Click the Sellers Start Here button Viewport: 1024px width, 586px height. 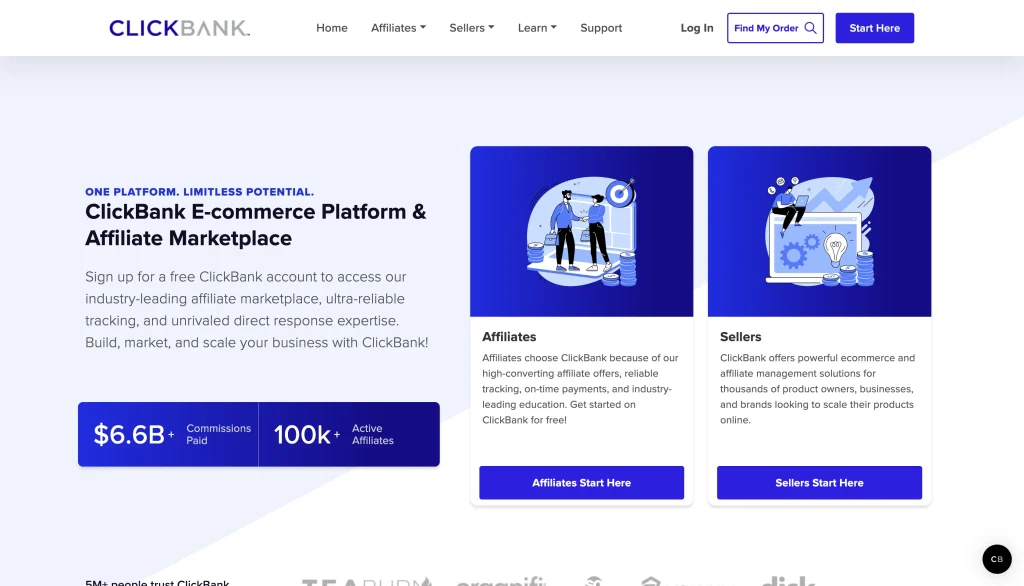(x=819, y=482)
